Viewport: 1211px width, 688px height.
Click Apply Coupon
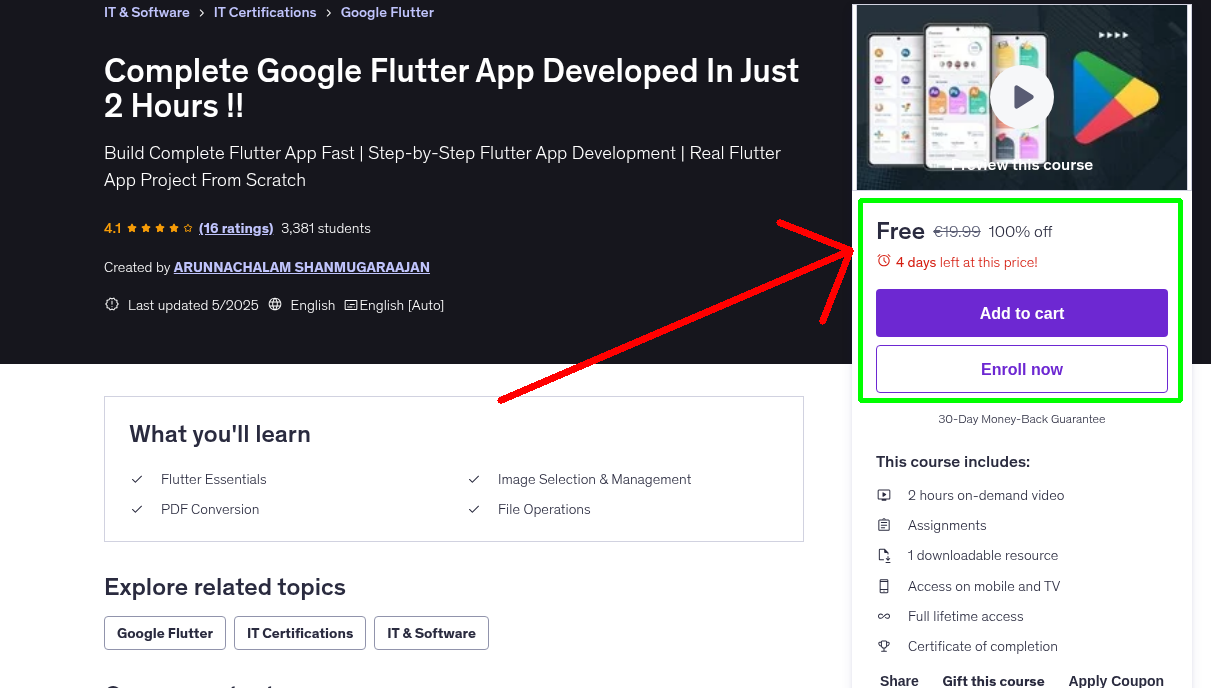pyautogui.click(x=1116, y=680)
